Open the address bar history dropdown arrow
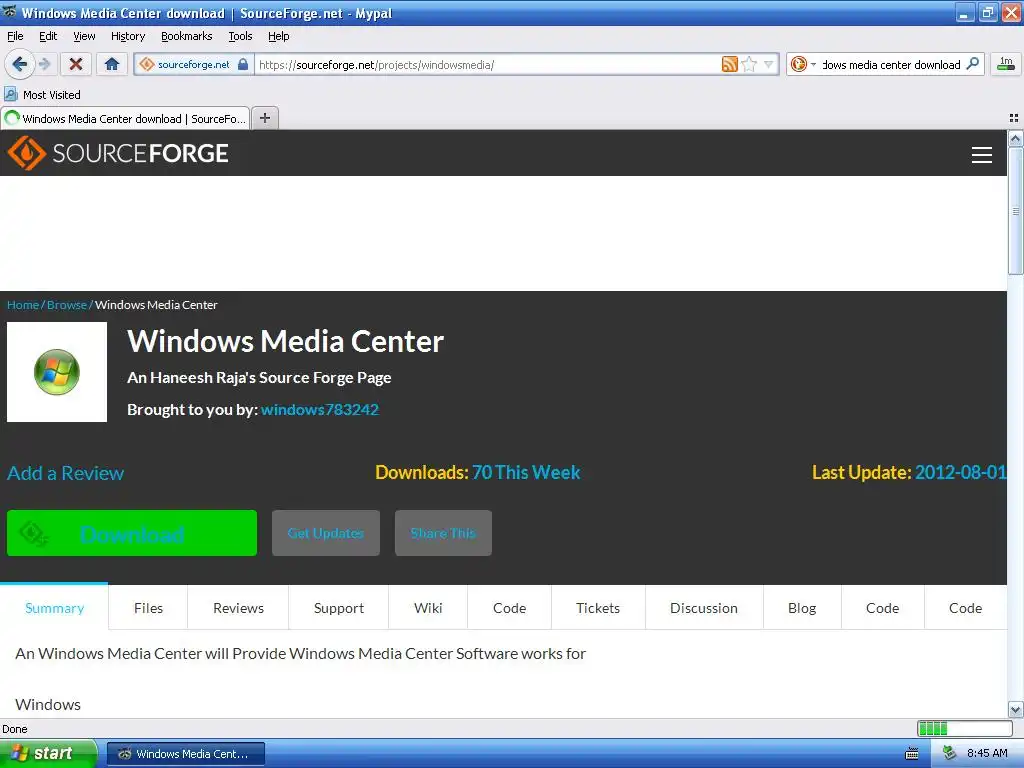The image size is (1024, 768). click(x=769, y=64)
